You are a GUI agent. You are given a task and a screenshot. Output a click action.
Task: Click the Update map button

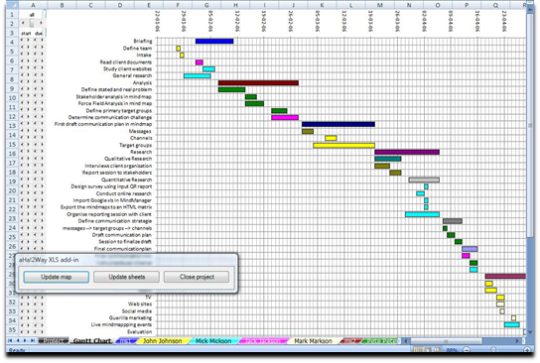(56, 277)
